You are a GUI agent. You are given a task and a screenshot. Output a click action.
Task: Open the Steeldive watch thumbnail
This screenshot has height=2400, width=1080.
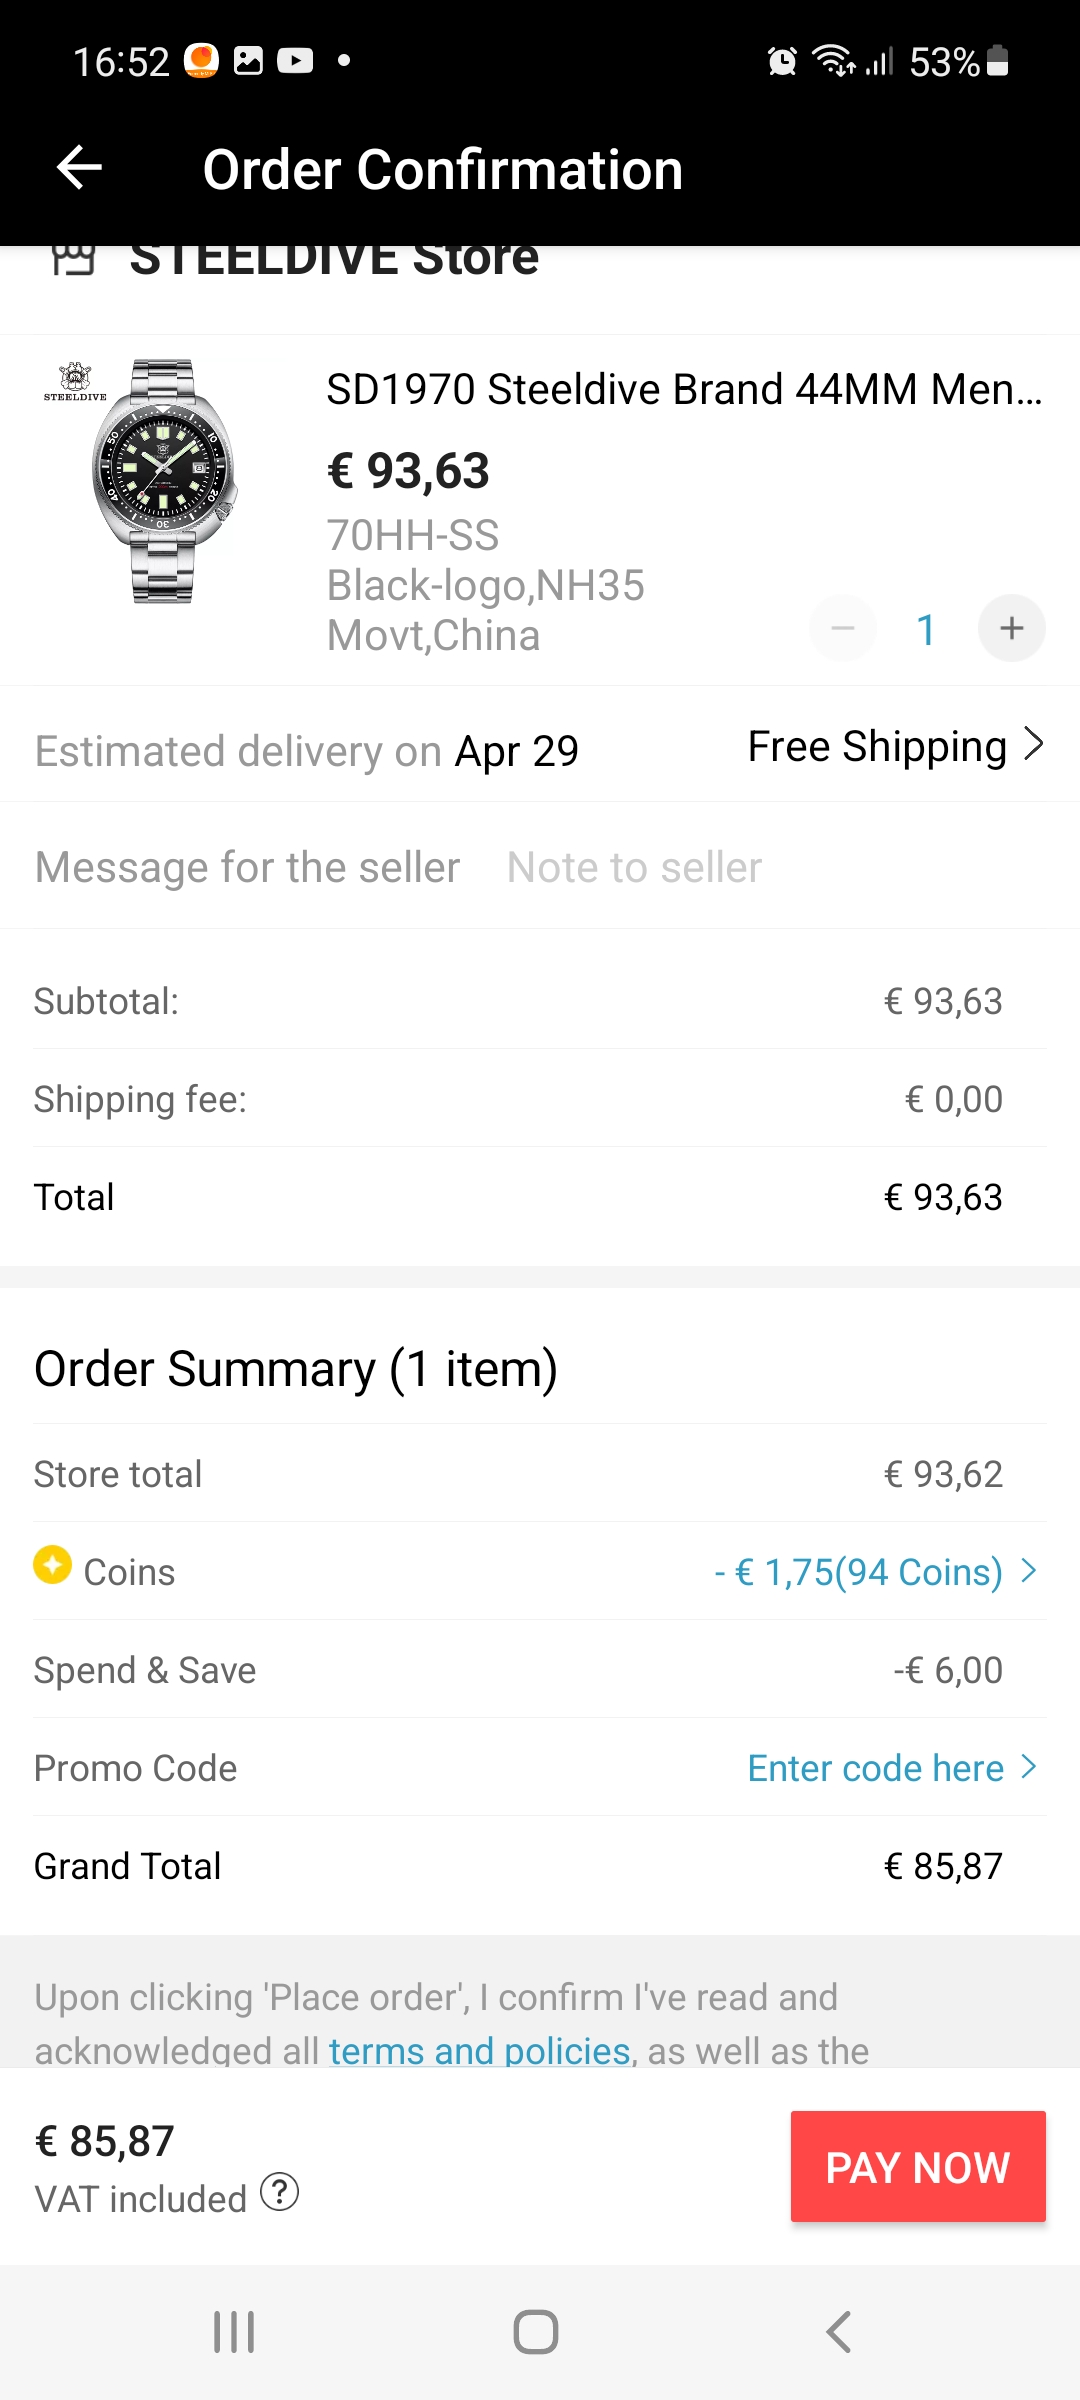(163, 481)
